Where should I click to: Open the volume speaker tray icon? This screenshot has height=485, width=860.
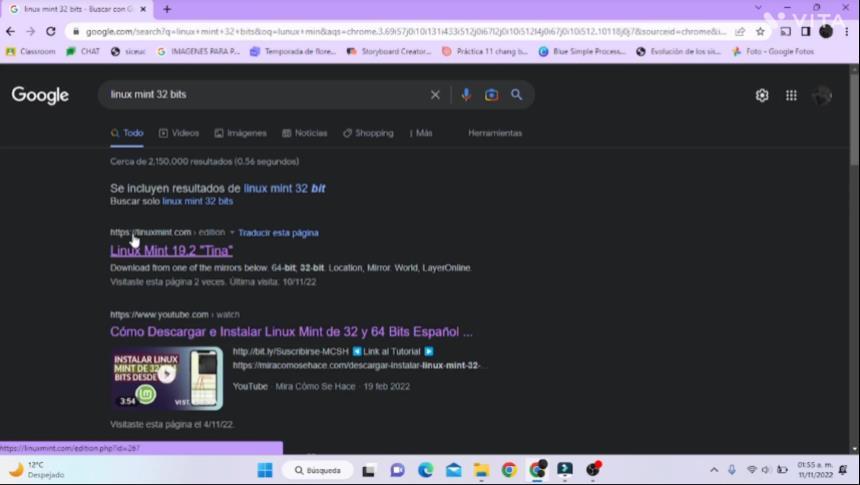click(x=766, y=470)
